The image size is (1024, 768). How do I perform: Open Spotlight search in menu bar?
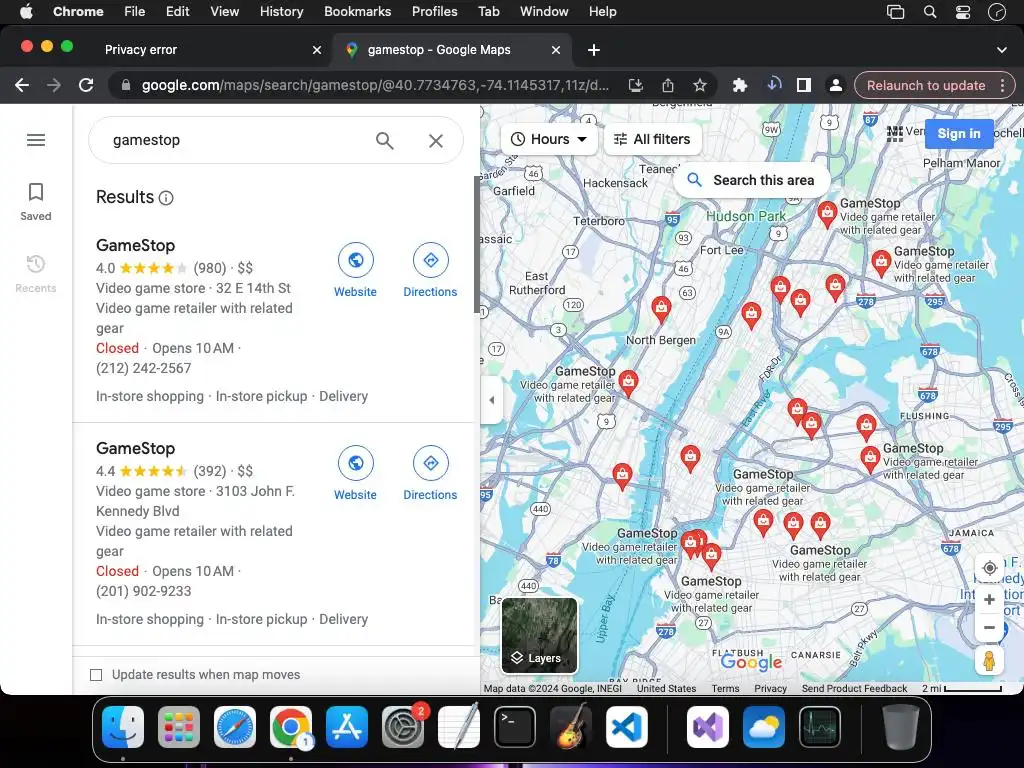point(930,12)
